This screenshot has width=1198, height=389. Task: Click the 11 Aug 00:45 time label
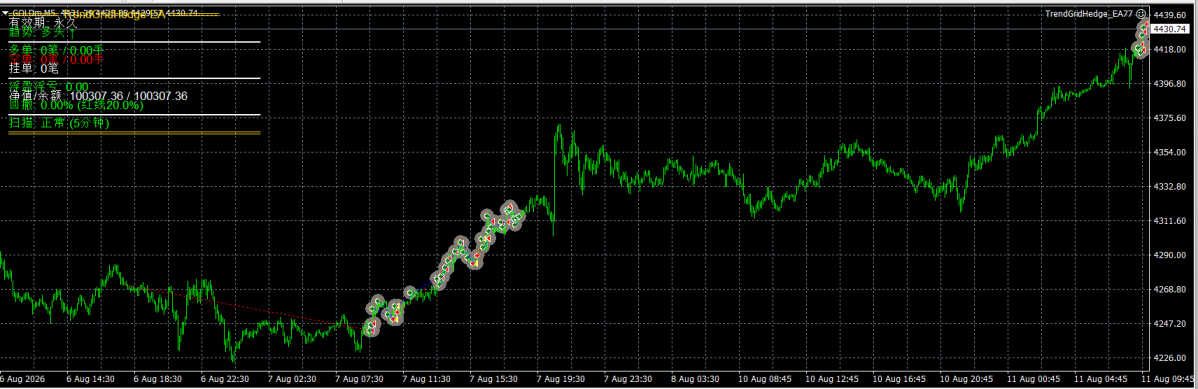pos(1034,379)
